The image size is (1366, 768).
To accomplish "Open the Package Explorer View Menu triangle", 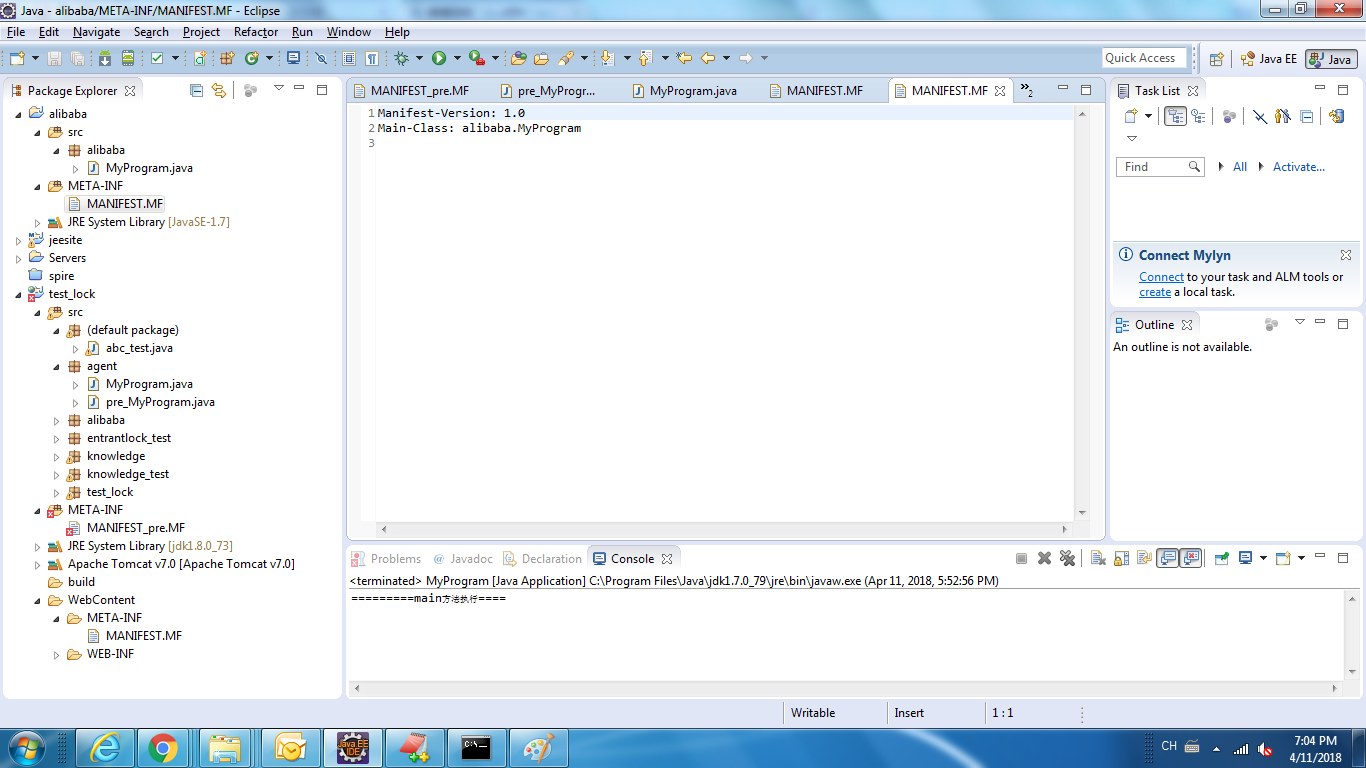I will click(279, 89).
